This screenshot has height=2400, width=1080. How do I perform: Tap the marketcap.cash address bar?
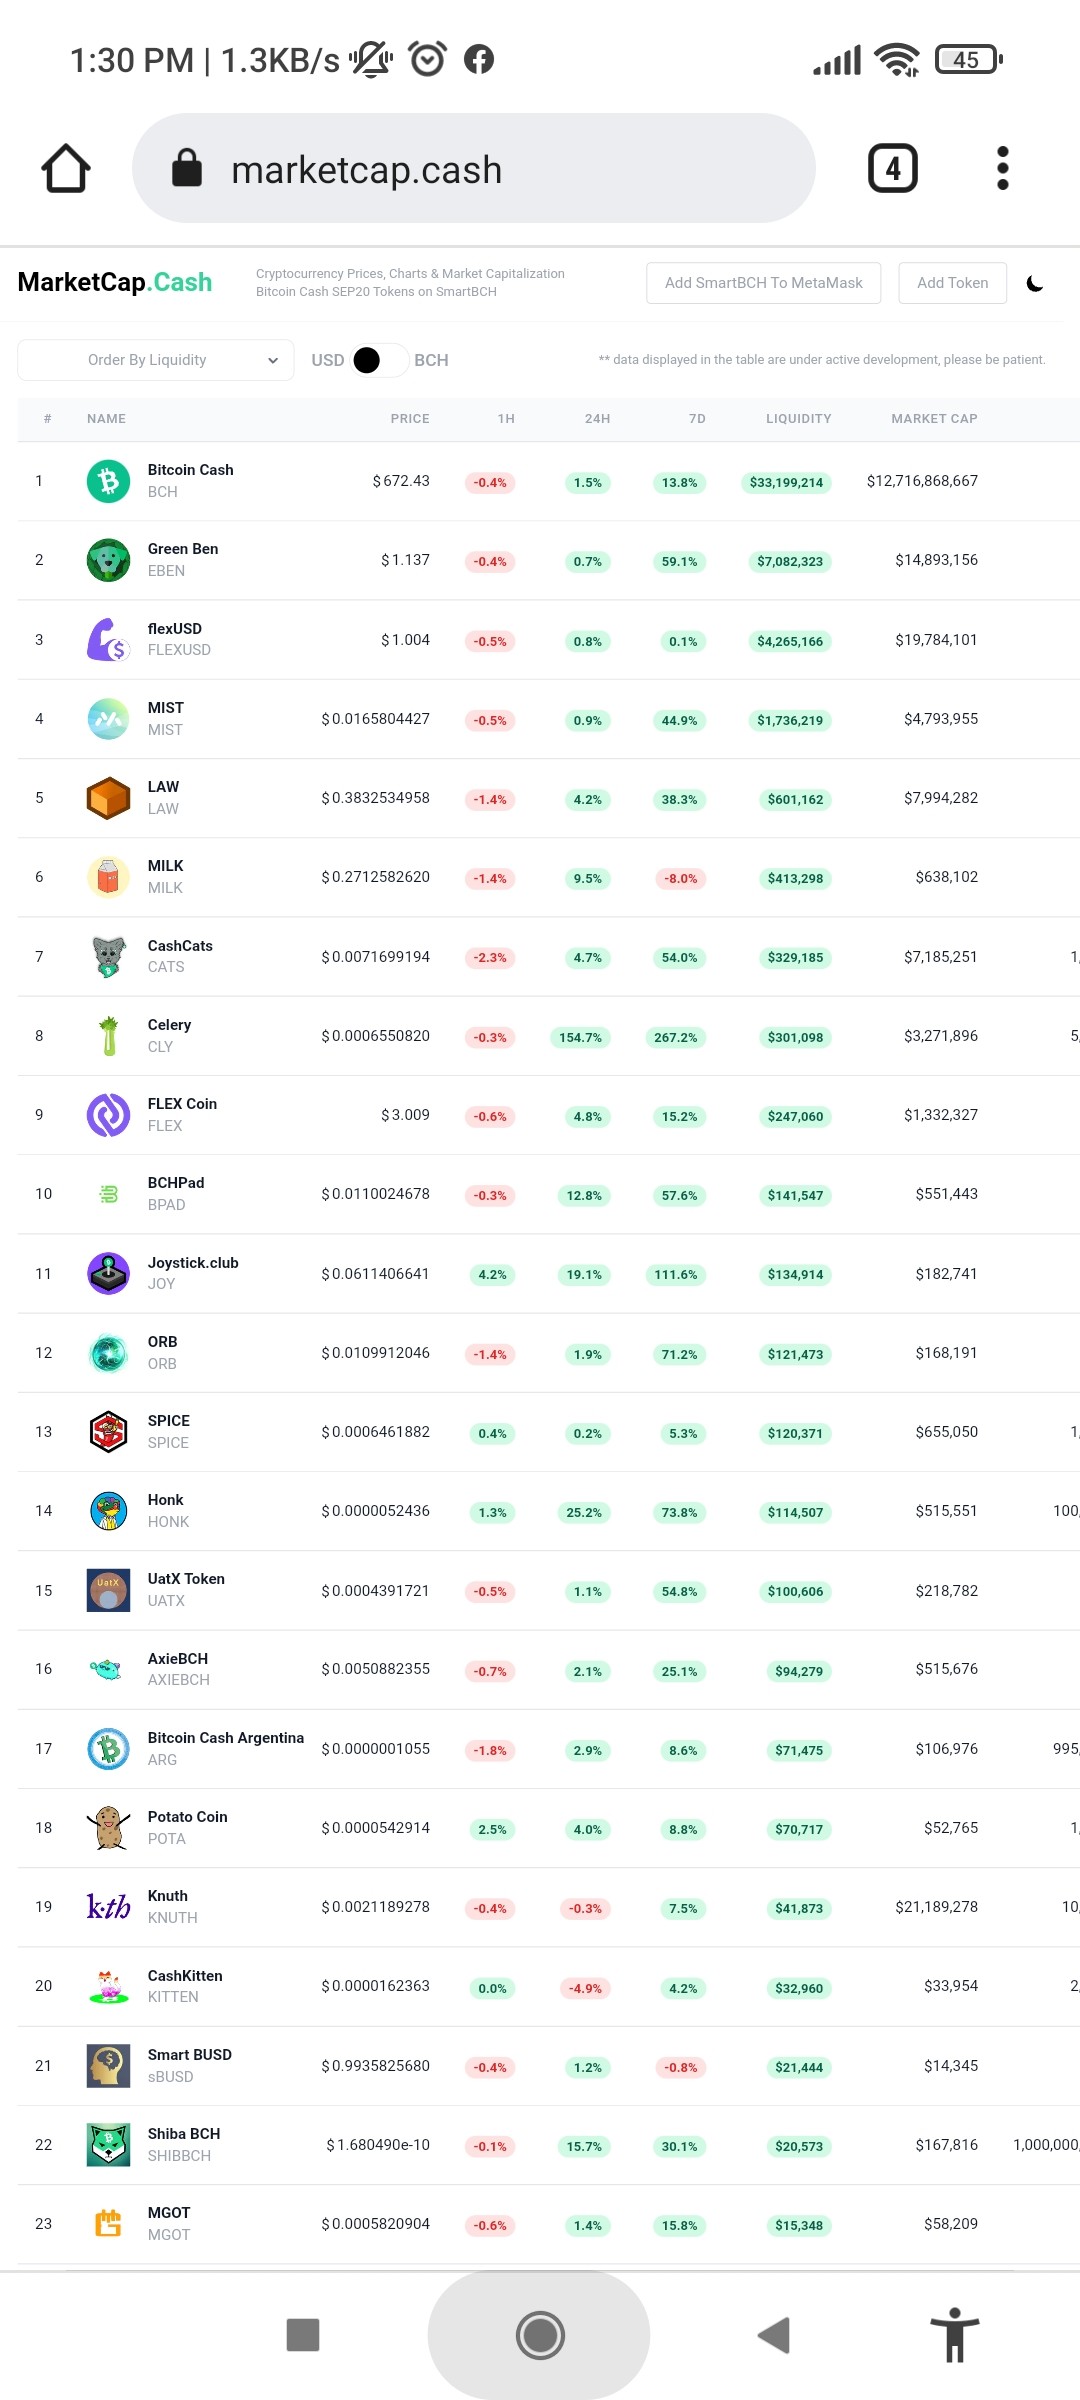[x=474, y=168]
